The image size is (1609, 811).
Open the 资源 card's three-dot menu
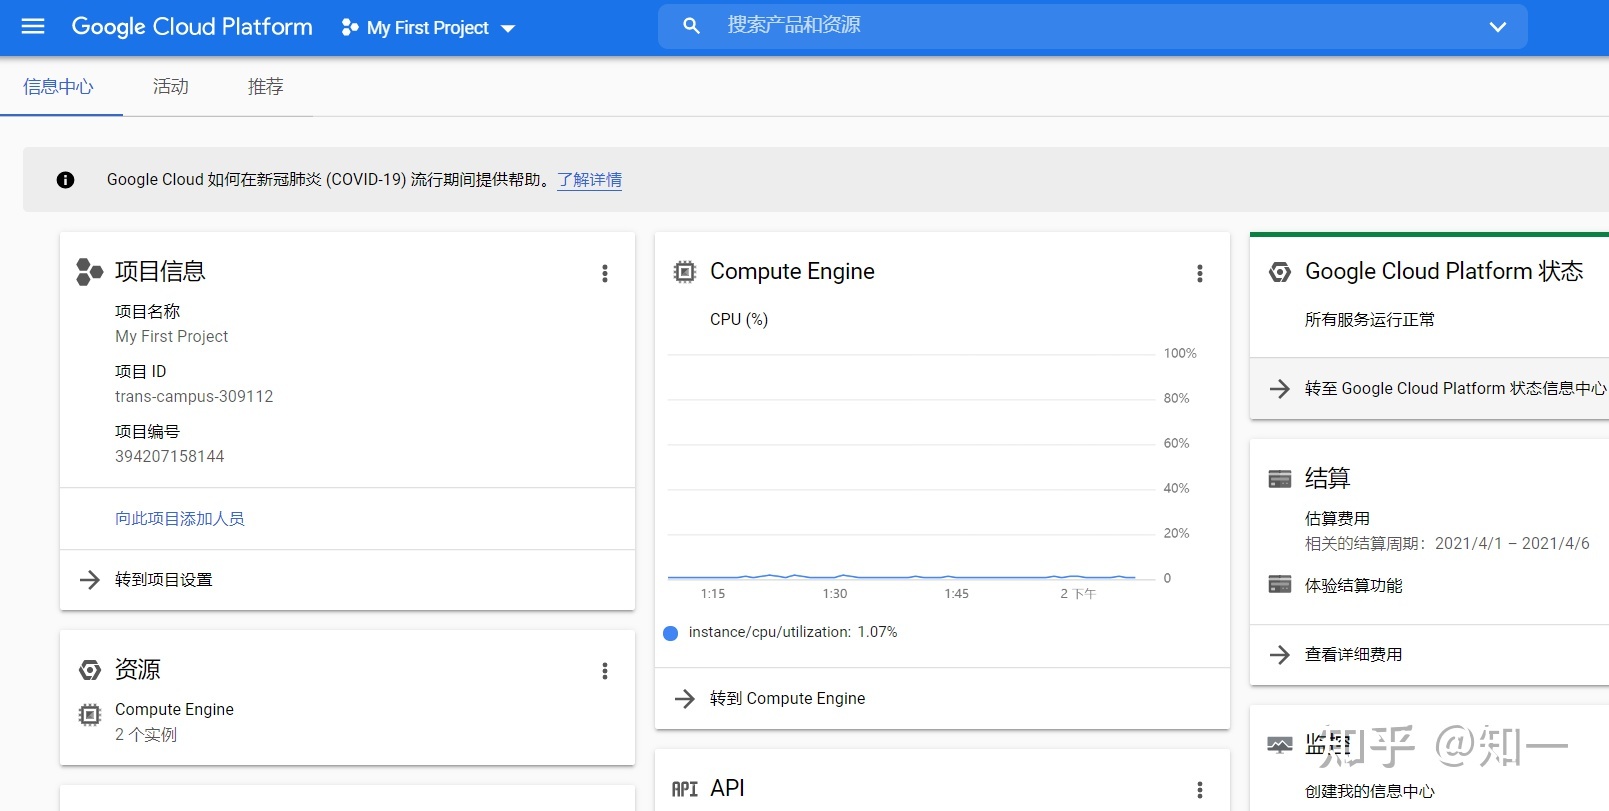[x=605, y=671]
